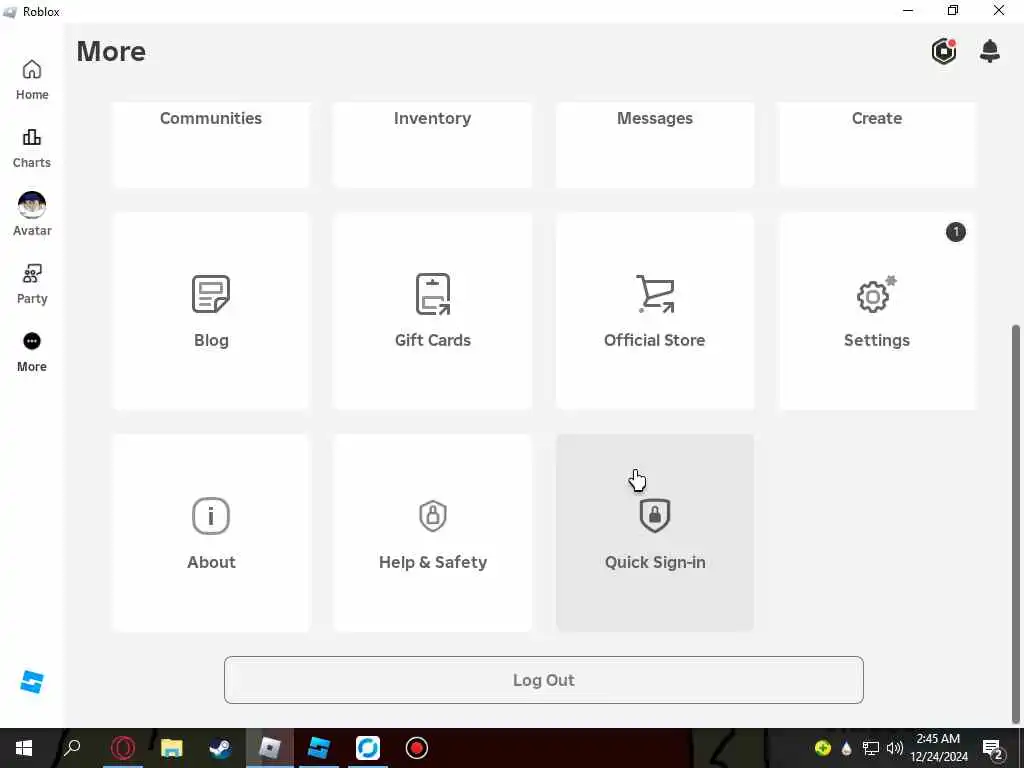This screenshot has height=768, width=1024.
Task: Open the Windows Start menu
Action: click(x=24, y=748)
